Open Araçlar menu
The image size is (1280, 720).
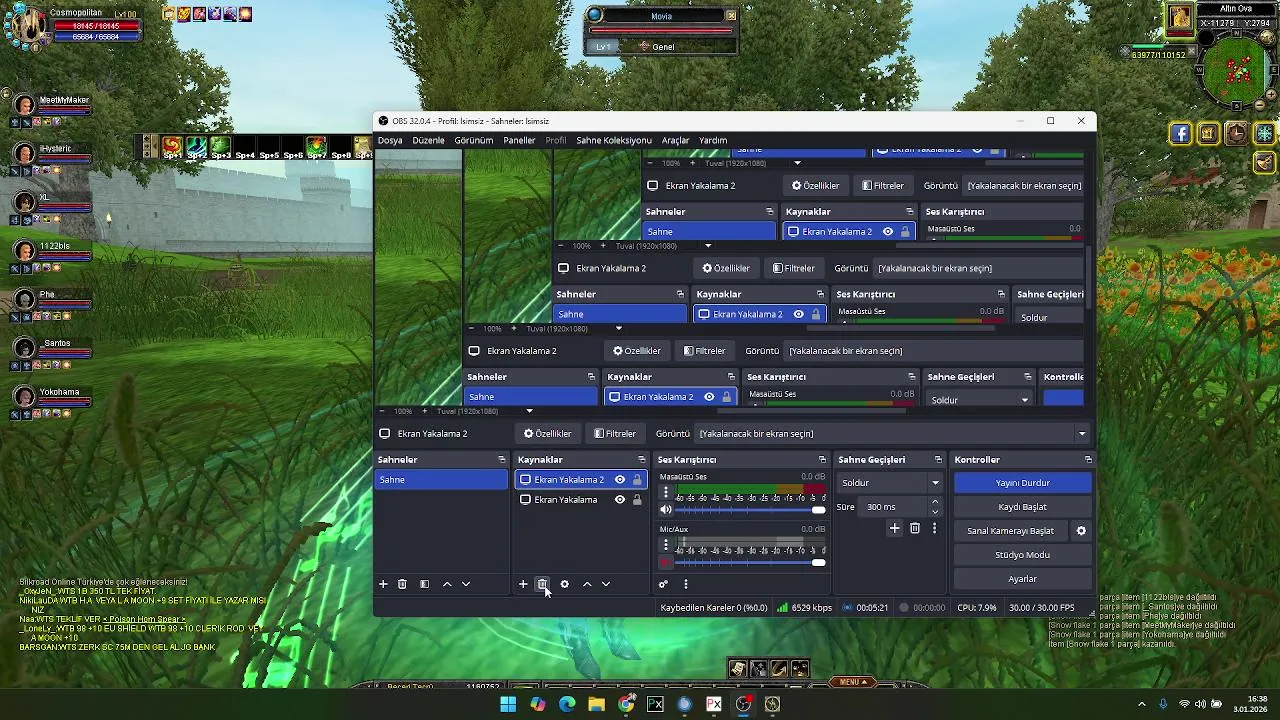676,141
